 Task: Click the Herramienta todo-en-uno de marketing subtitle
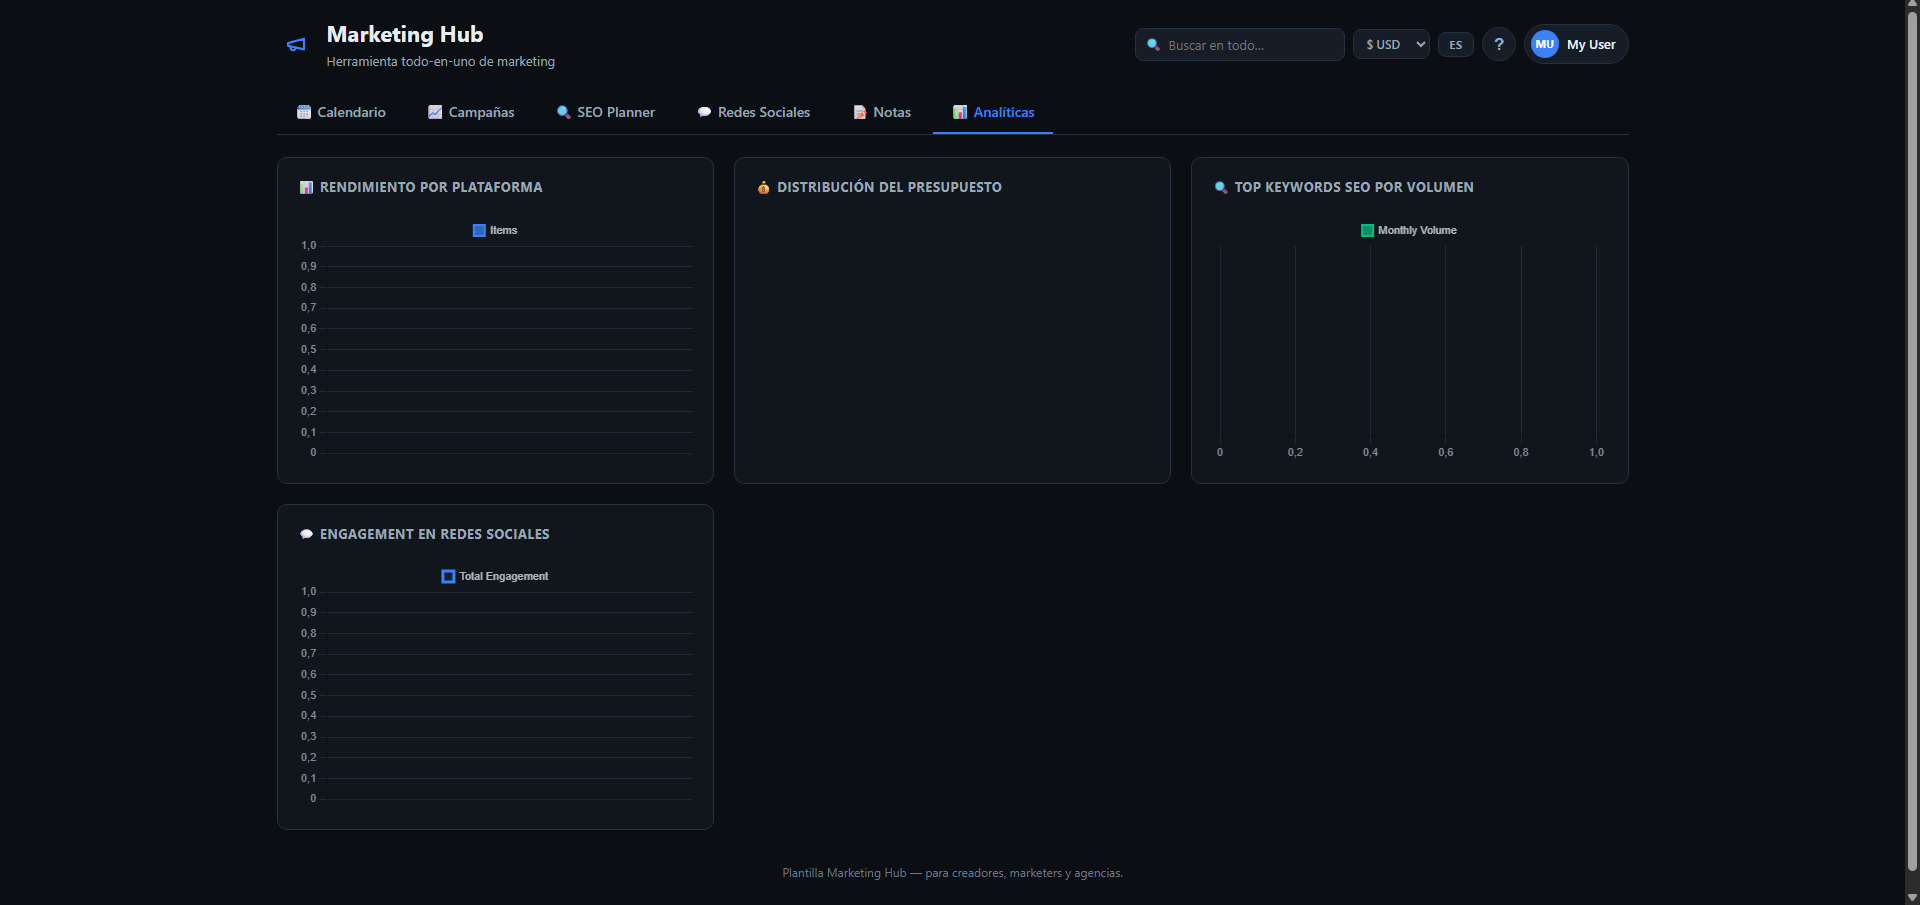coord(441,61)
